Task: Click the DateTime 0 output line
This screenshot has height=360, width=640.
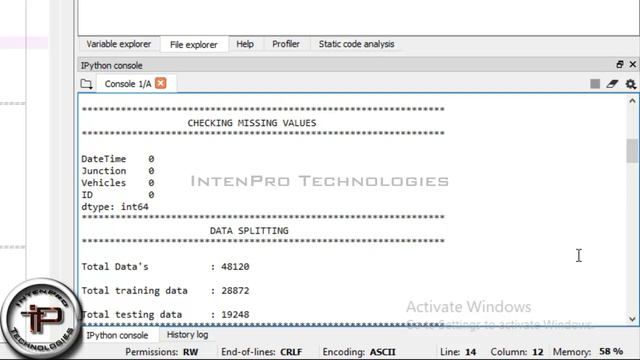Action: [118, 159]
